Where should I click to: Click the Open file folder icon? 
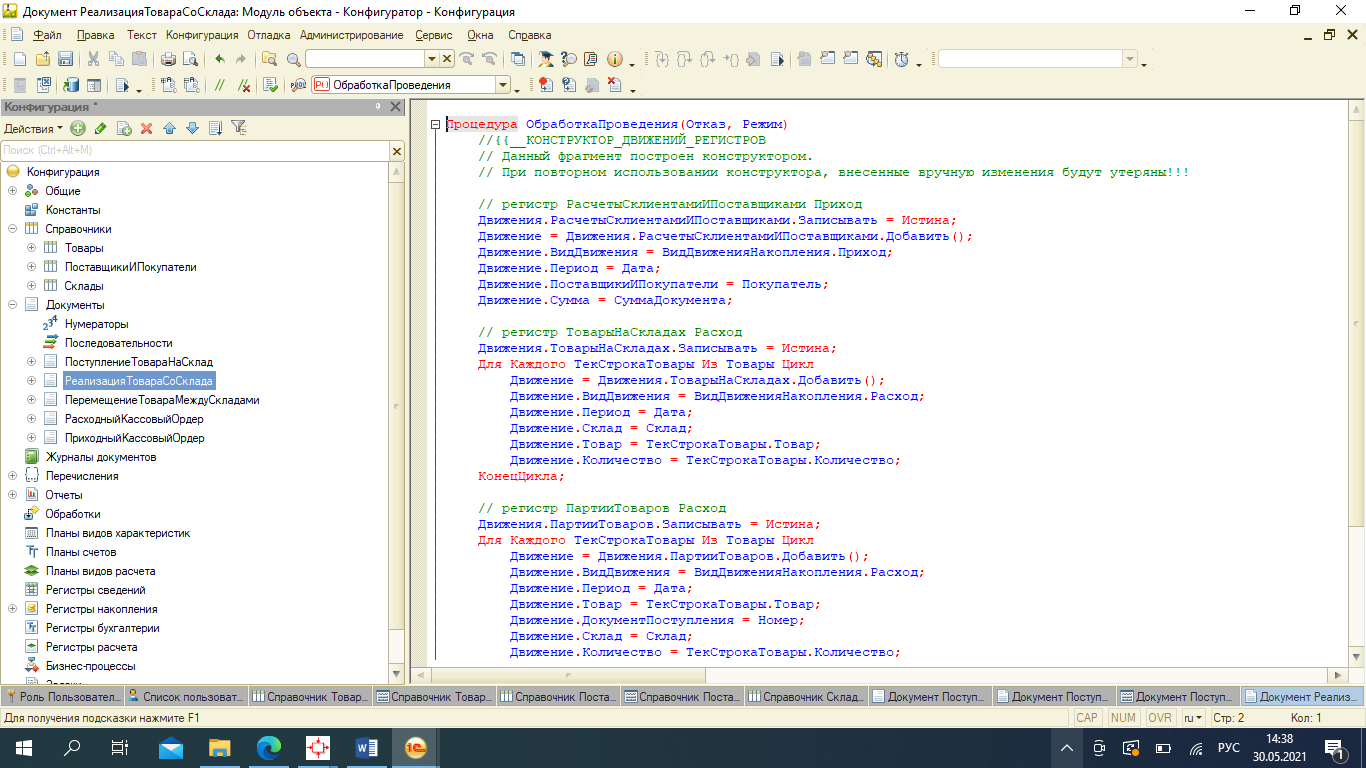43,59
